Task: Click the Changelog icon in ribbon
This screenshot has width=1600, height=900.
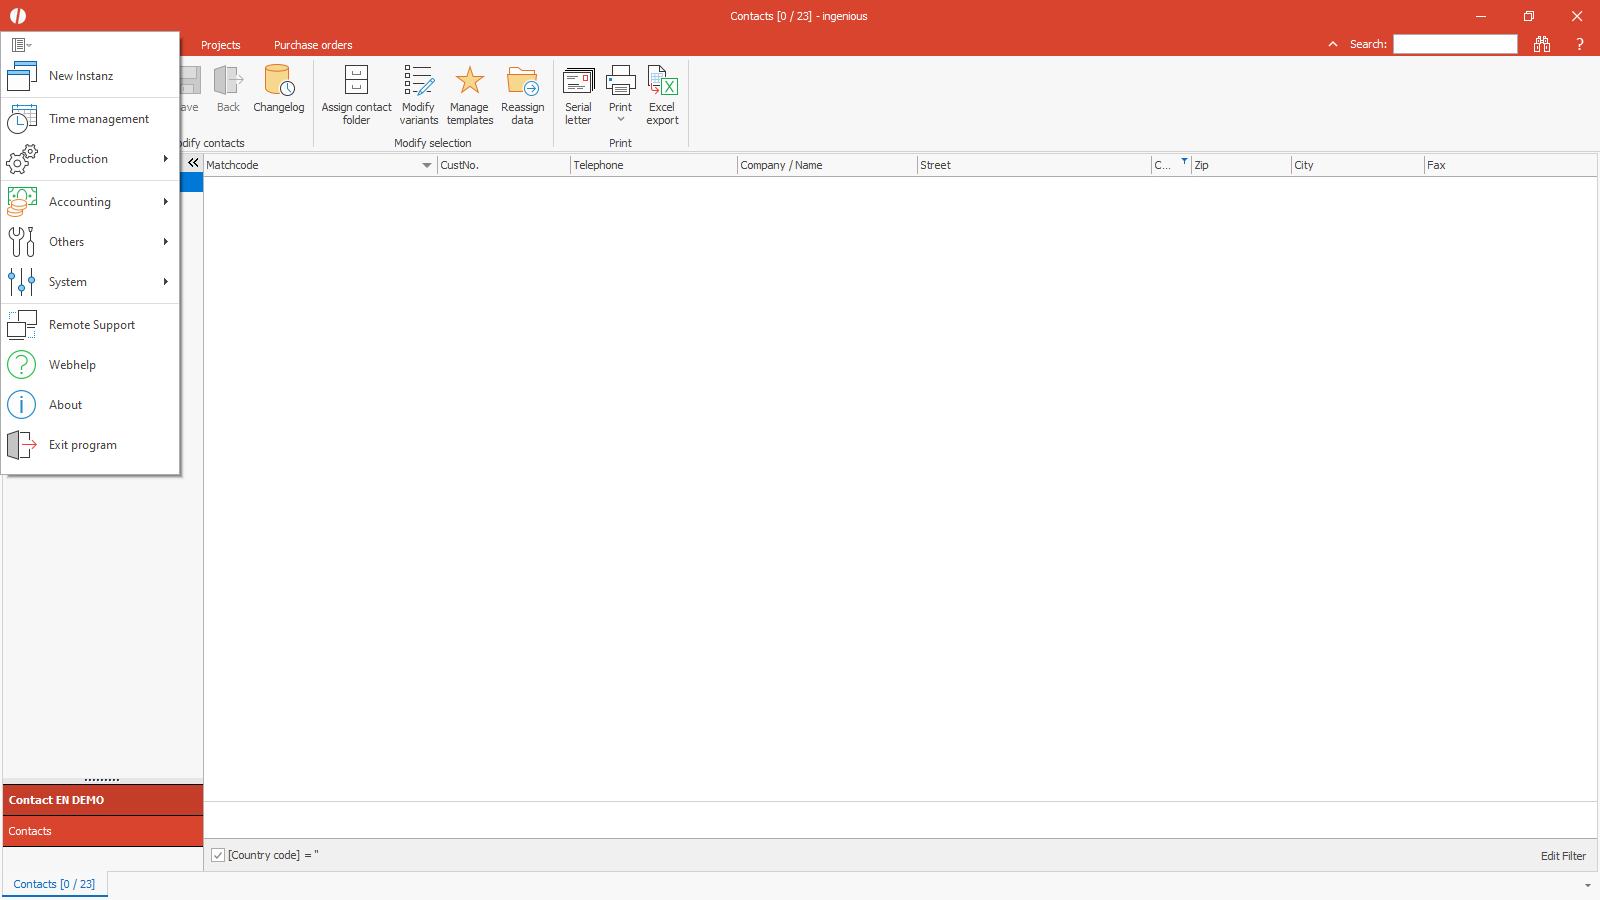Action: [x=278, y=82]
